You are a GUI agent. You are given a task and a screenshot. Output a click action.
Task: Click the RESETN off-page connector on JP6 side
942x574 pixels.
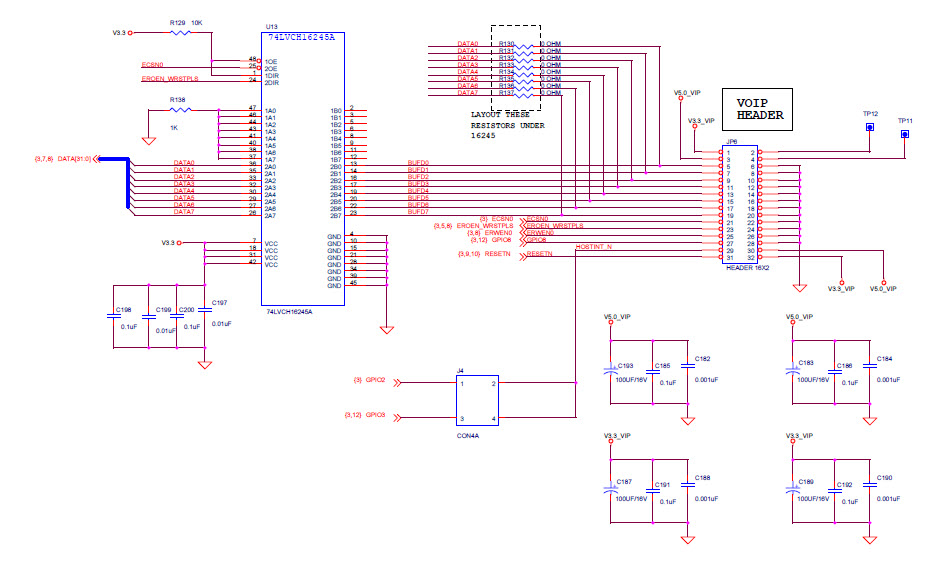[x=522, y=255]
